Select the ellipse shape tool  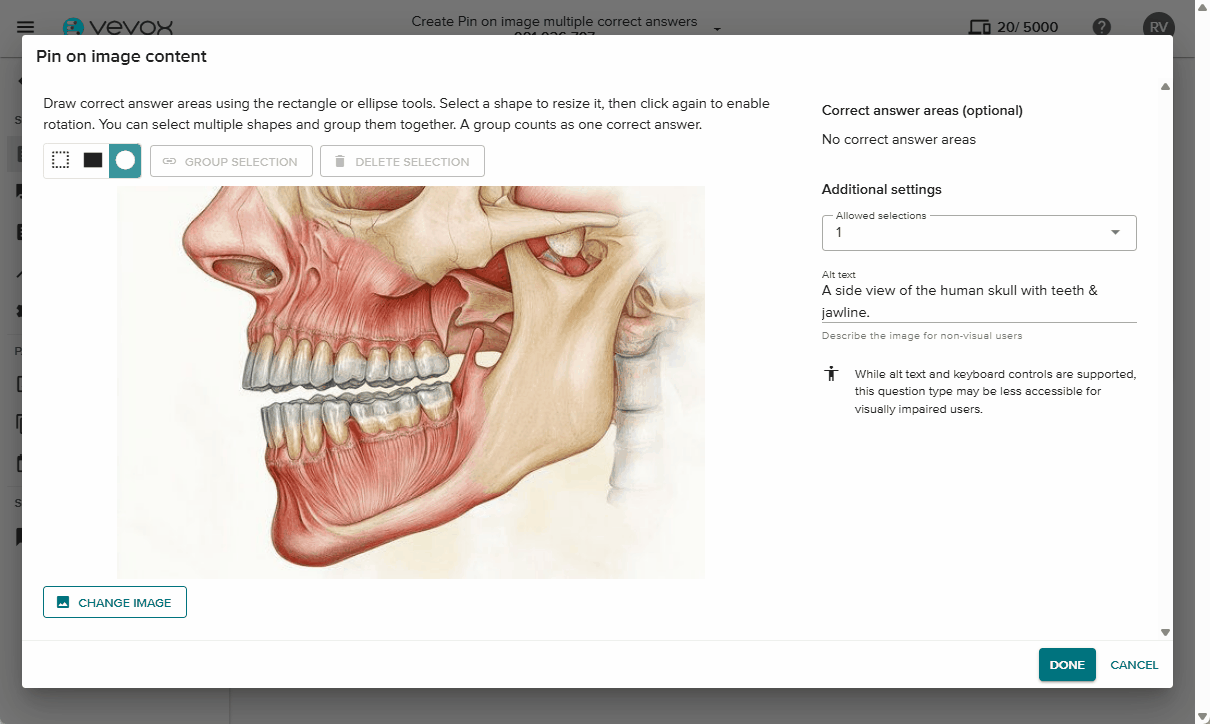(123, 158)
